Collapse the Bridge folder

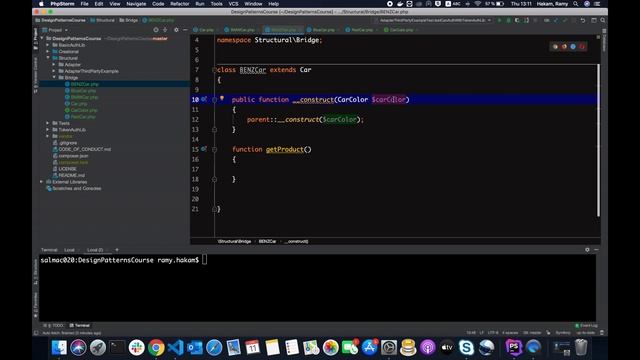pyautogui.click(x=54, y=78)
